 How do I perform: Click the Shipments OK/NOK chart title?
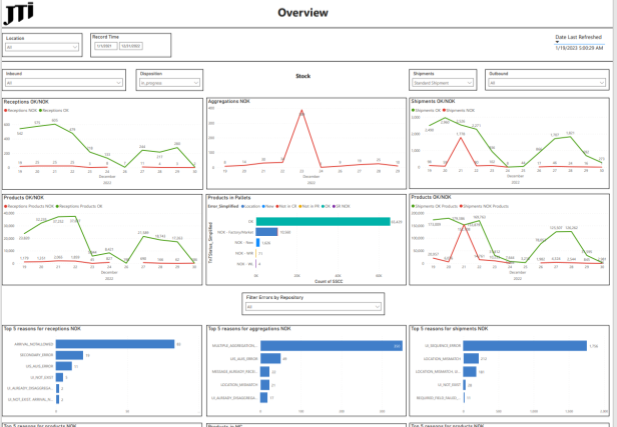pyautogui.click(x=433, y=102)
